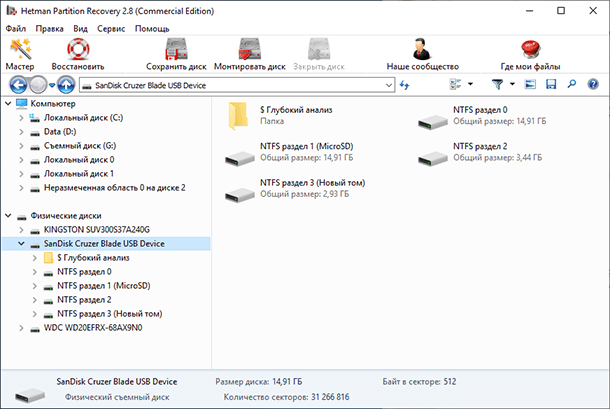Open the Сервис menu
610x409 pixels.
[111, 29]
